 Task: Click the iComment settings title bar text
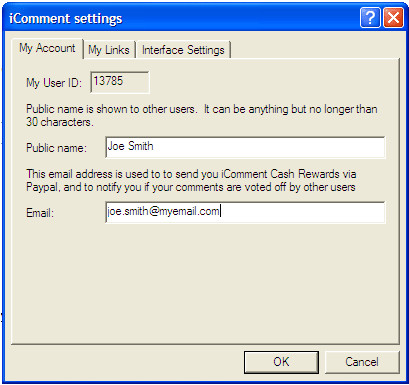(66, 18)
